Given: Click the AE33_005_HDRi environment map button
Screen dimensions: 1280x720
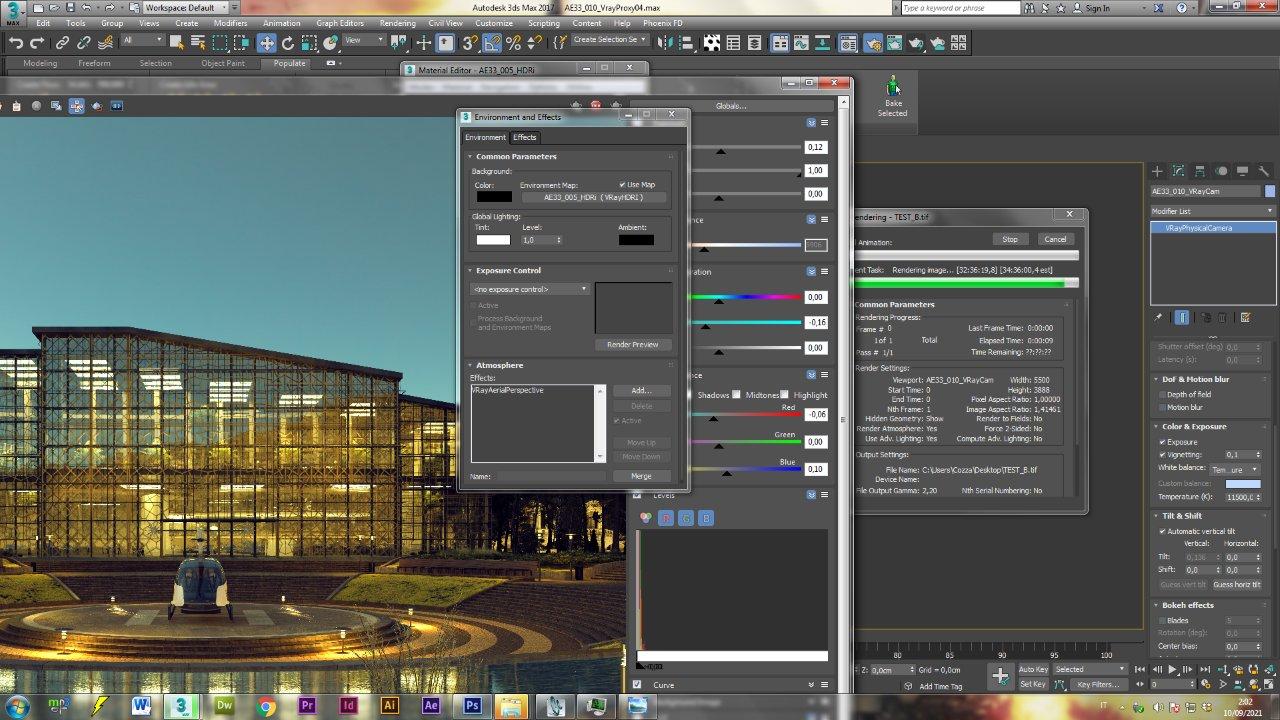Looking at the screenshot, I should click(594, 197).
